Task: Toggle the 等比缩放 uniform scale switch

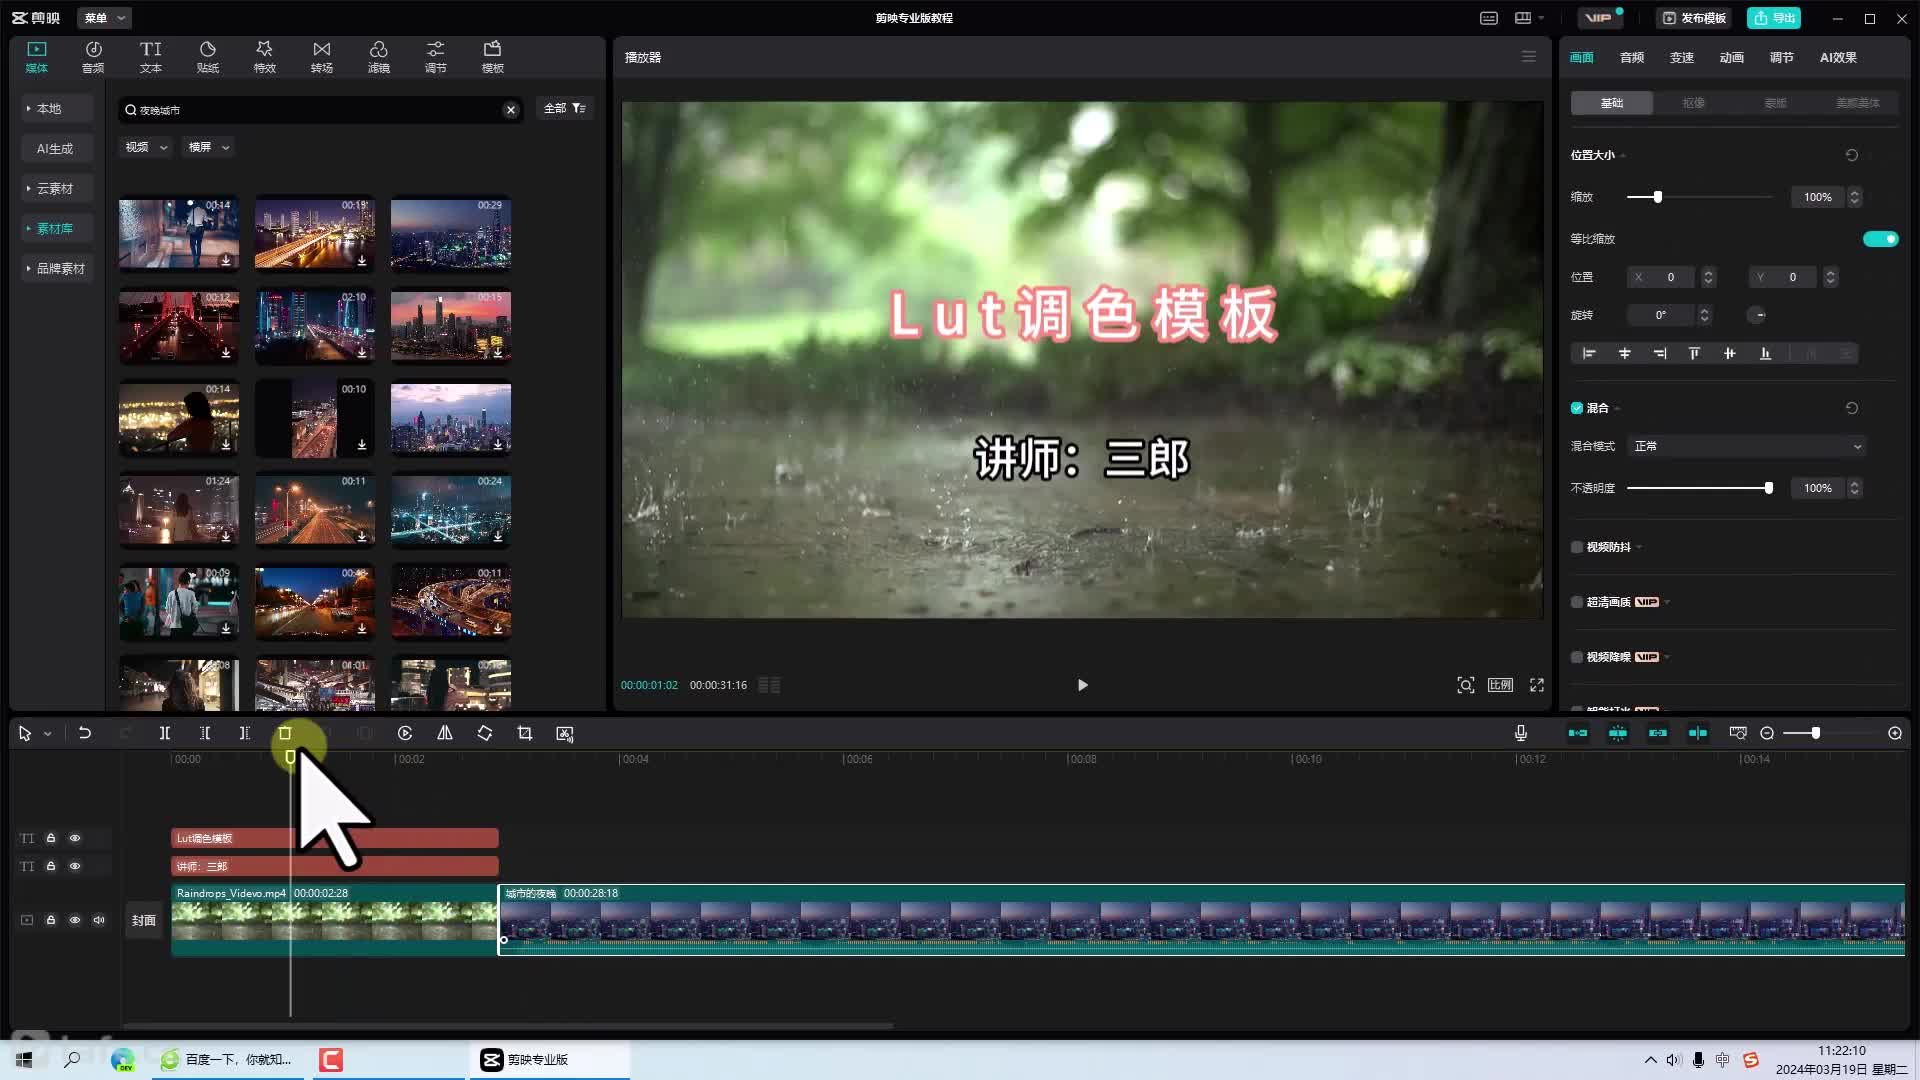Action: pyautogui.click(x=1880, y=239)
